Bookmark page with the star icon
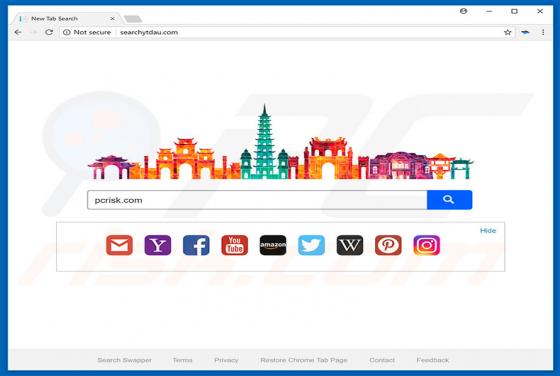Screen dimensions: 560x376 pyautogui.click(x=508, y=32)
